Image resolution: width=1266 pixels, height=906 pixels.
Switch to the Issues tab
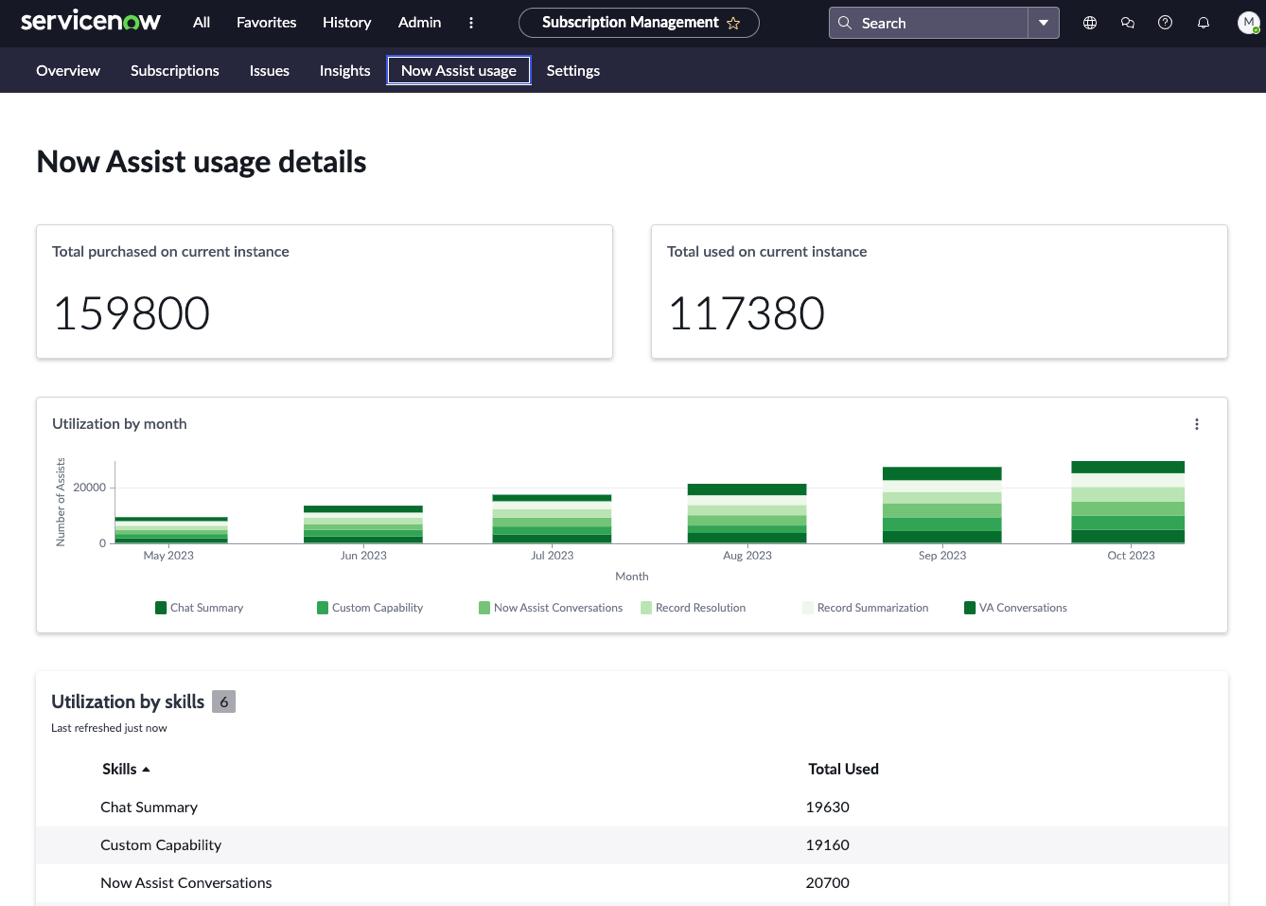270,70
